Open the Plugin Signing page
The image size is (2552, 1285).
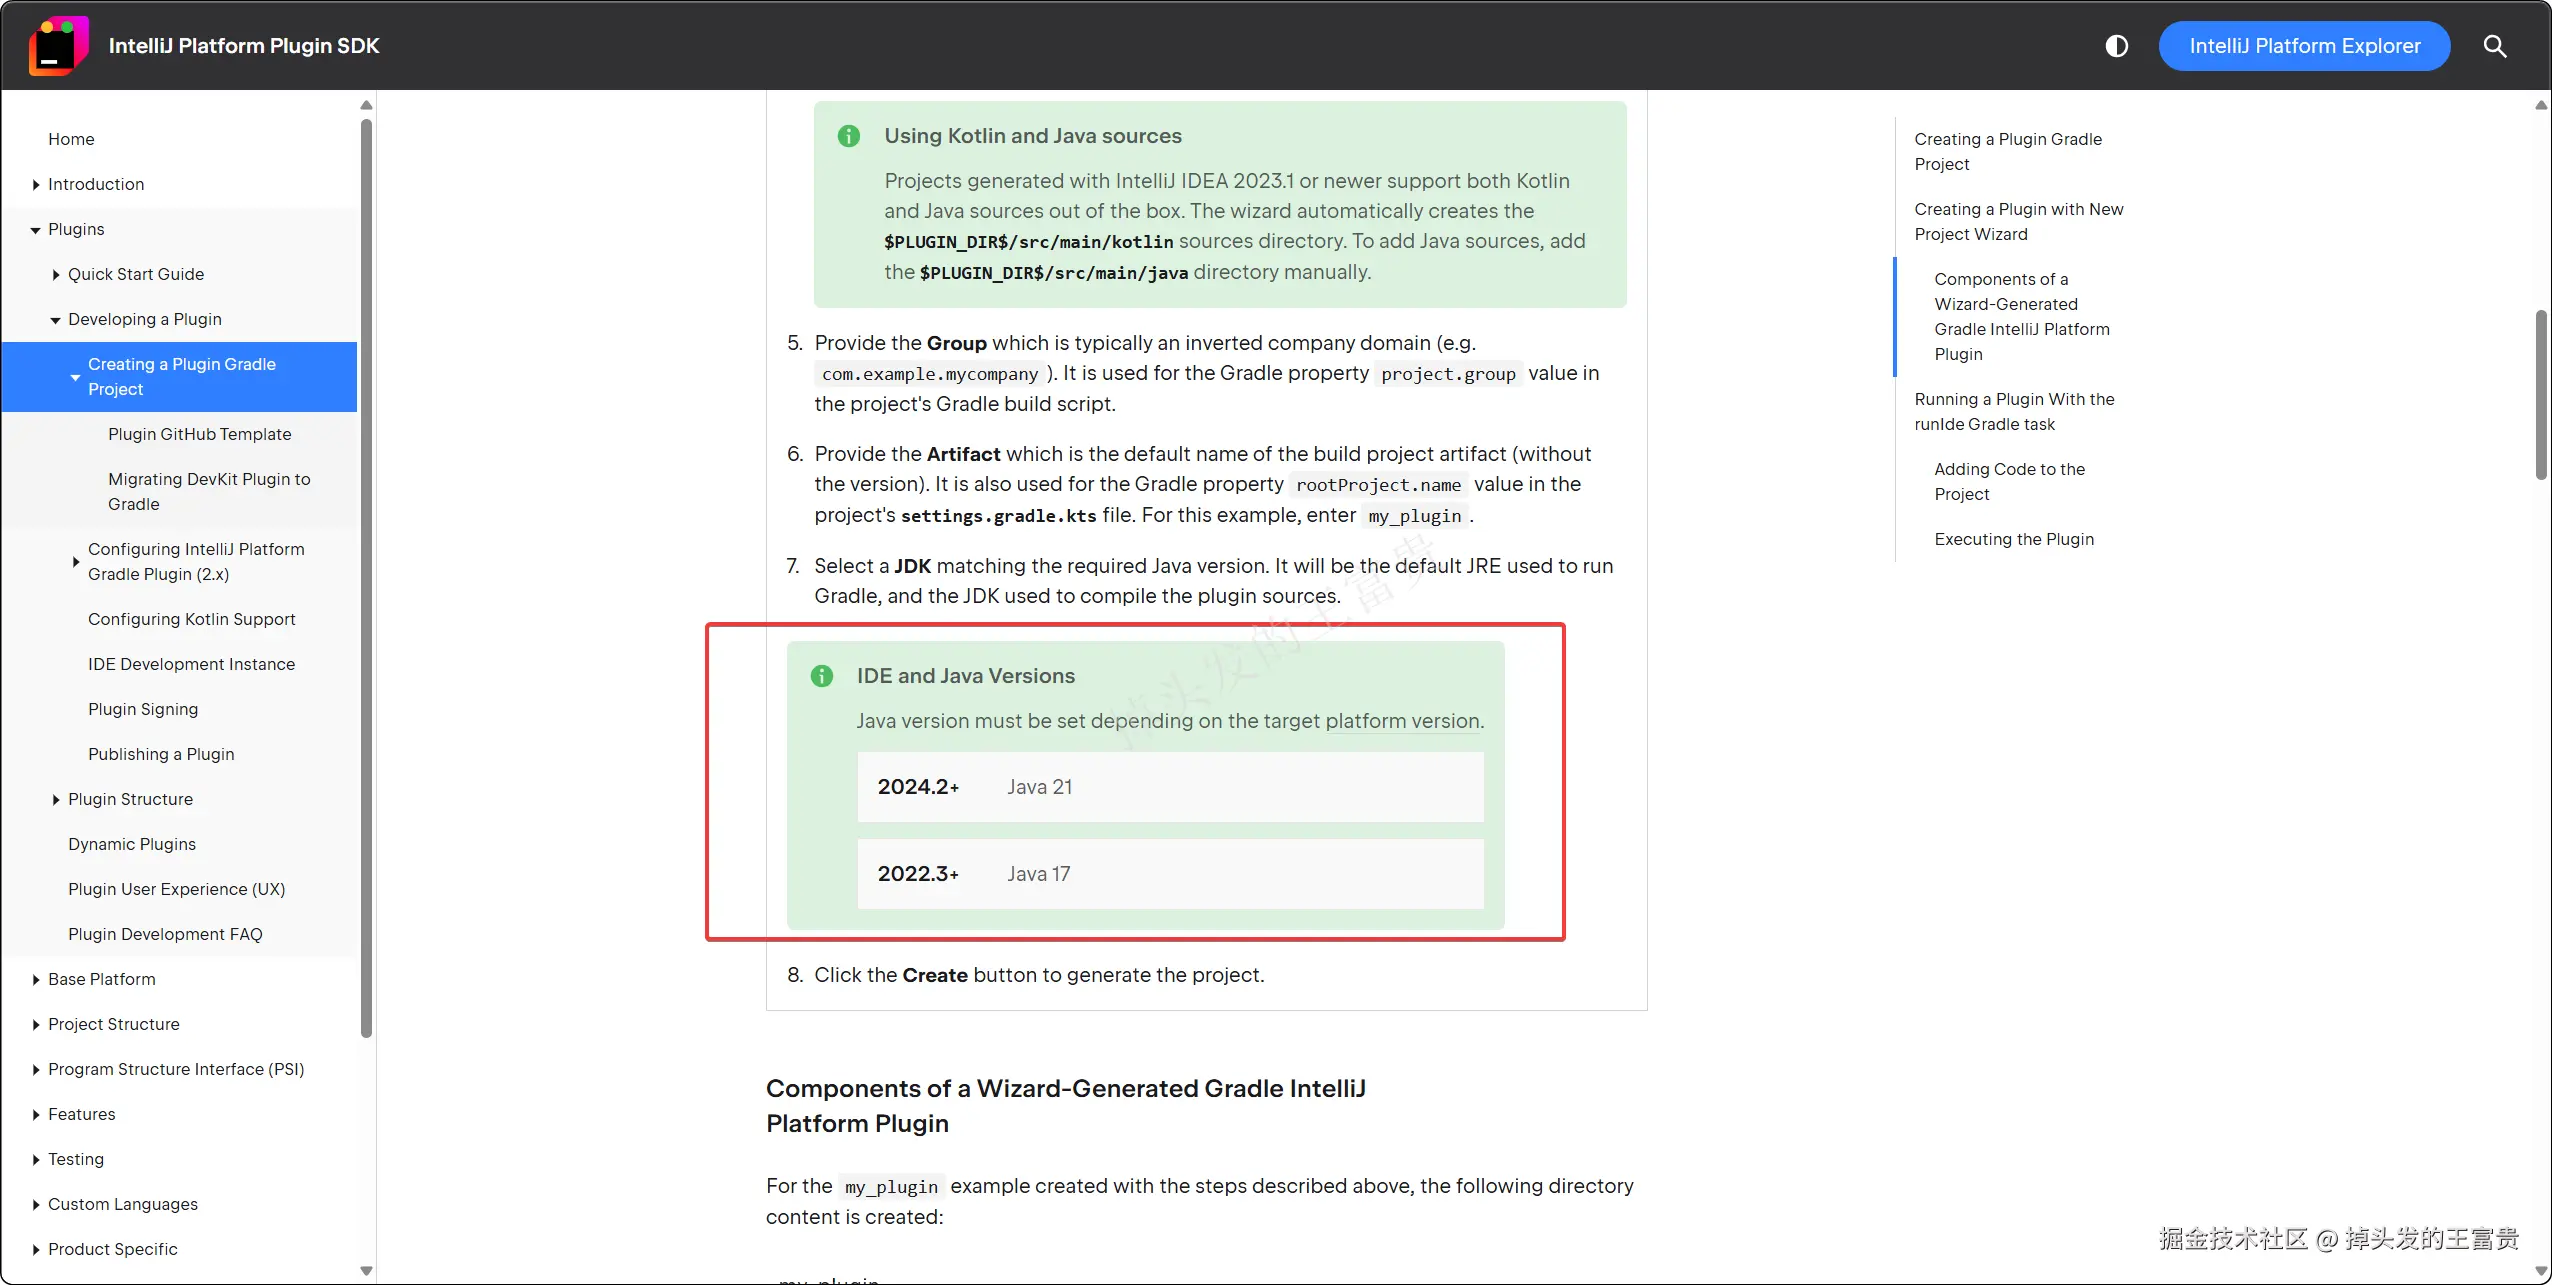click(x=143, y=709)
